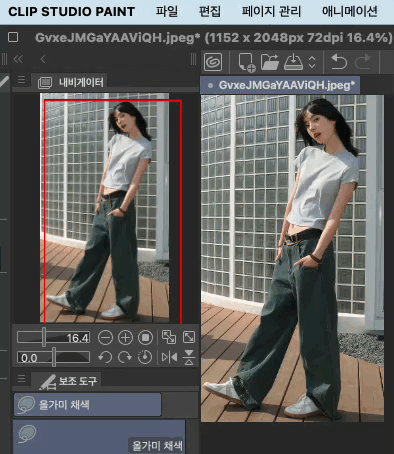The image size is (394, 454).
Task: Create a new canvas with page-plus icon
Action: 247,63
